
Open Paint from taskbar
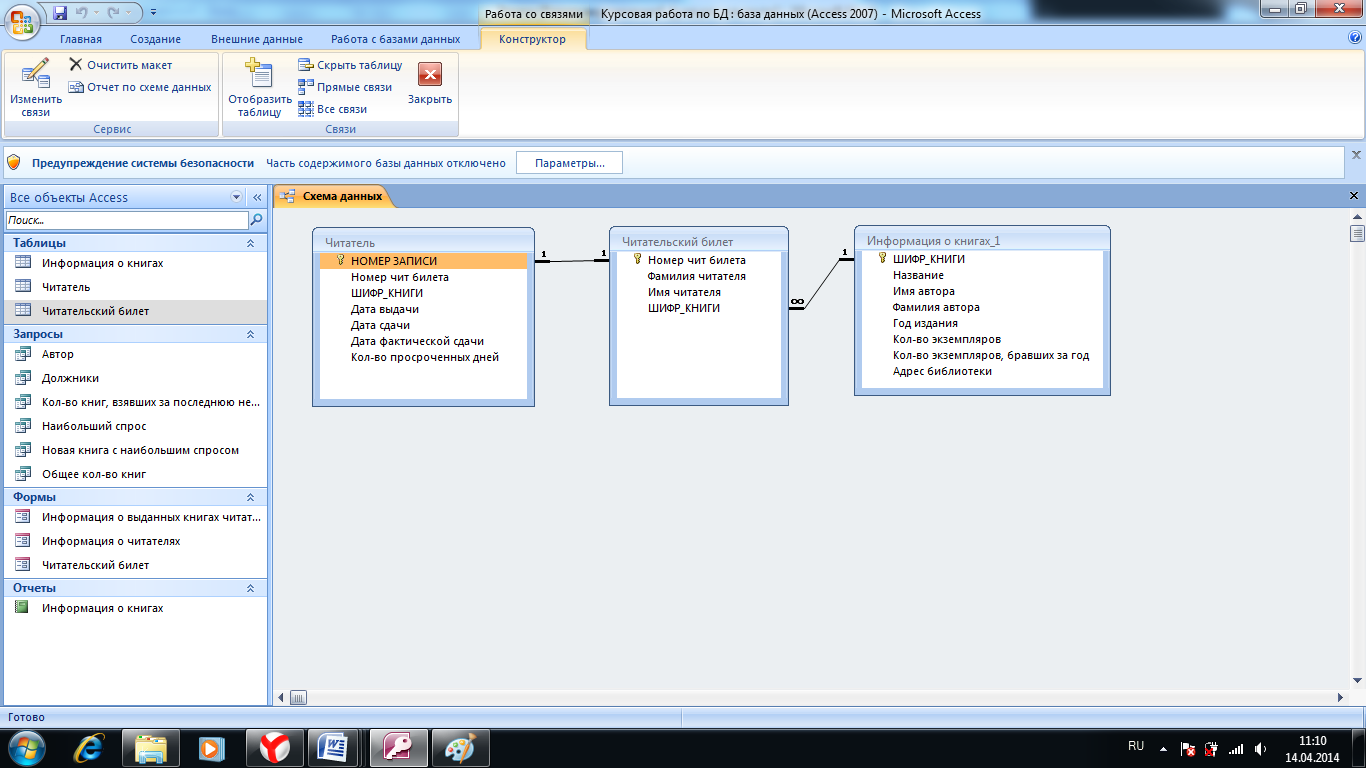tap(460, 747)
